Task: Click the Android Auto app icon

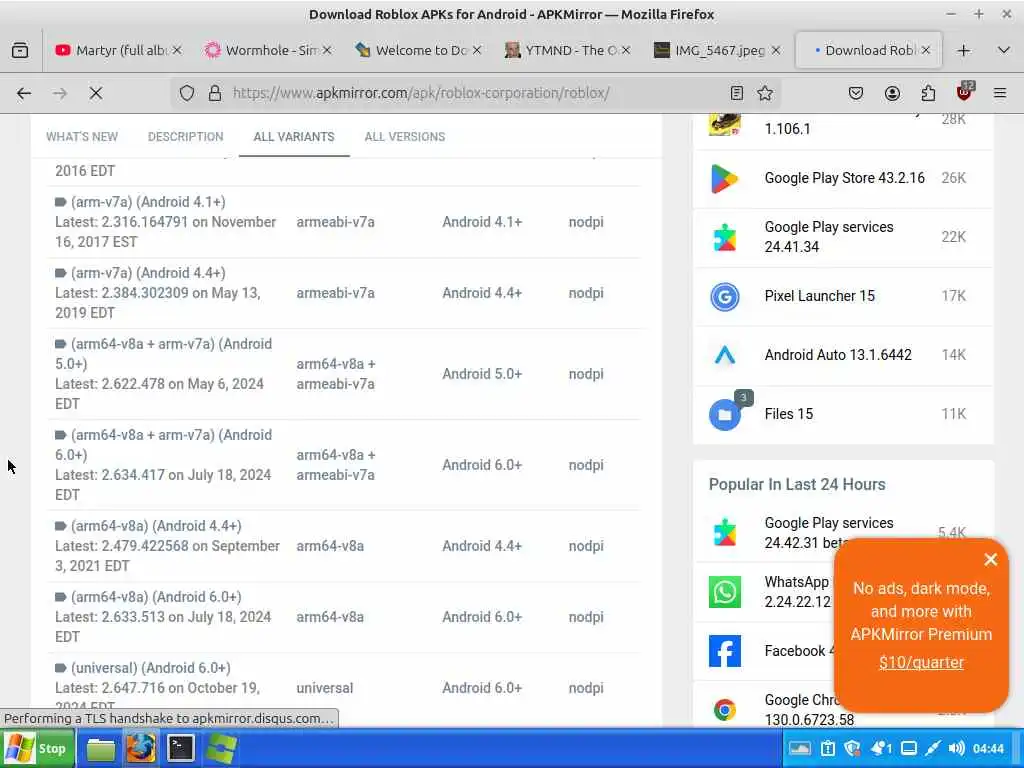Action: (x=724, y=355)
